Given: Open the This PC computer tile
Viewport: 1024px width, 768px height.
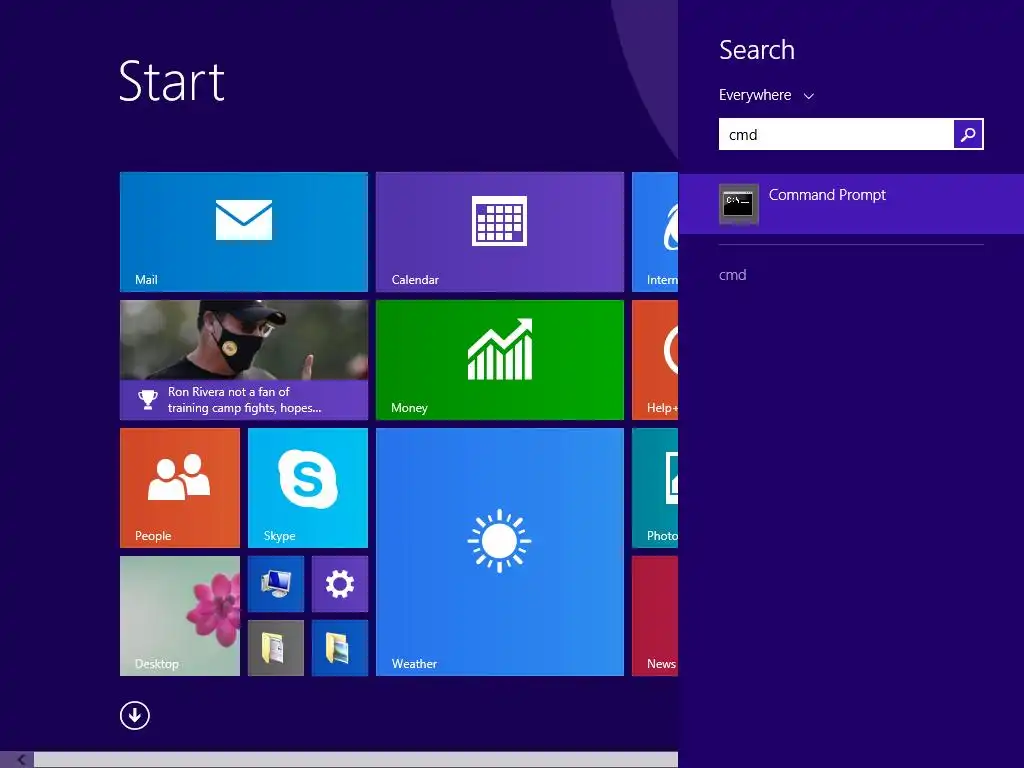Looking at the screenshot, I should pyautogui.click(x=276, y=584).
